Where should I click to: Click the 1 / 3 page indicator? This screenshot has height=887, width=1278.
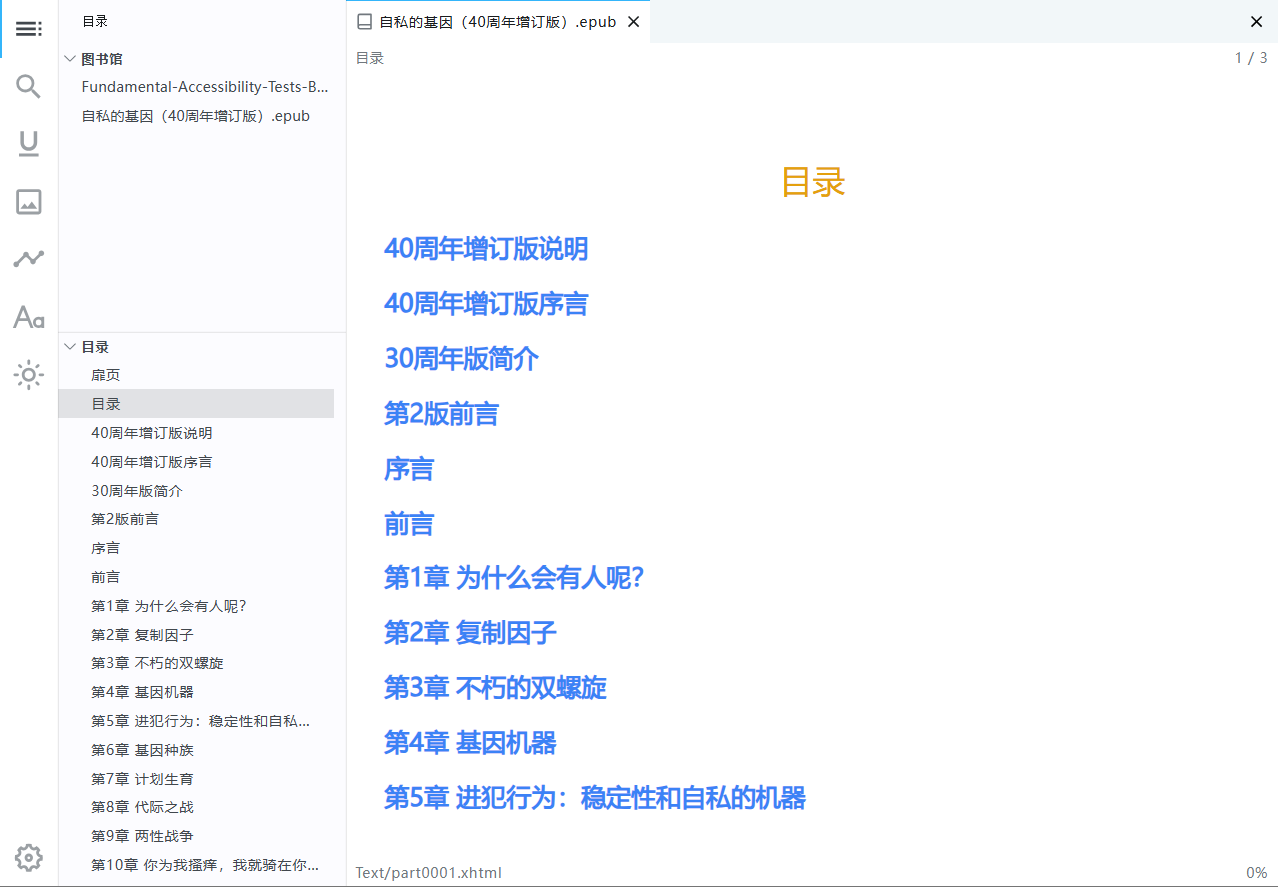[x=1251, y=58]
